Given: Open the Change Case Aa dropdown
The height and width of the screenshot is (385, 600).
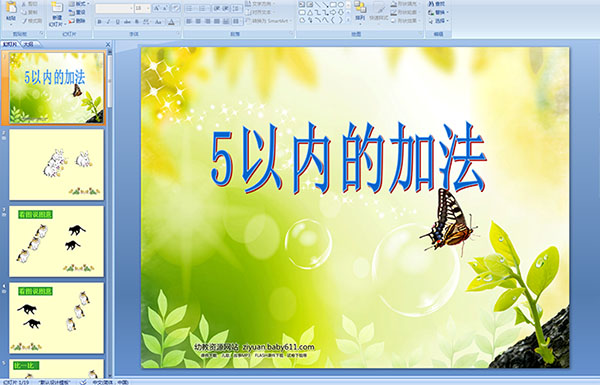Looking at the screenshot, I should click(159, 22).
